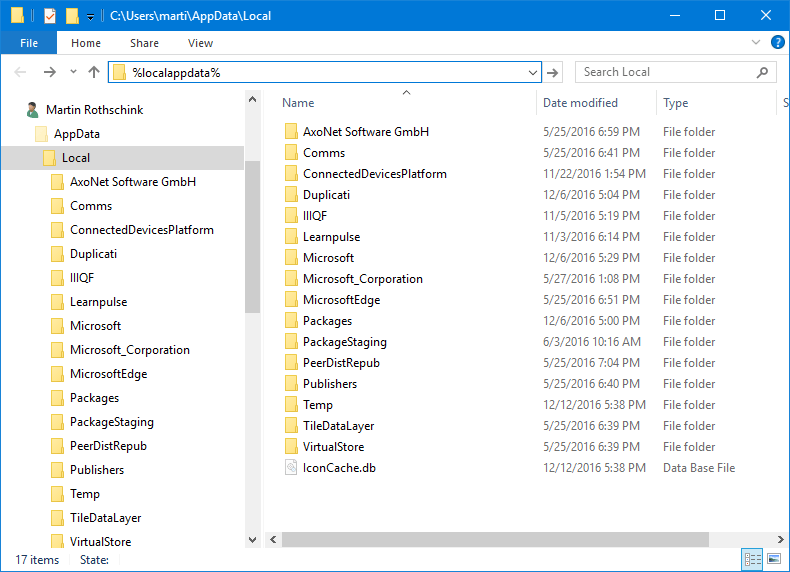790x572 pixels.
Task: Click the Comms folder icon in the list
Action: click(291, 153)
